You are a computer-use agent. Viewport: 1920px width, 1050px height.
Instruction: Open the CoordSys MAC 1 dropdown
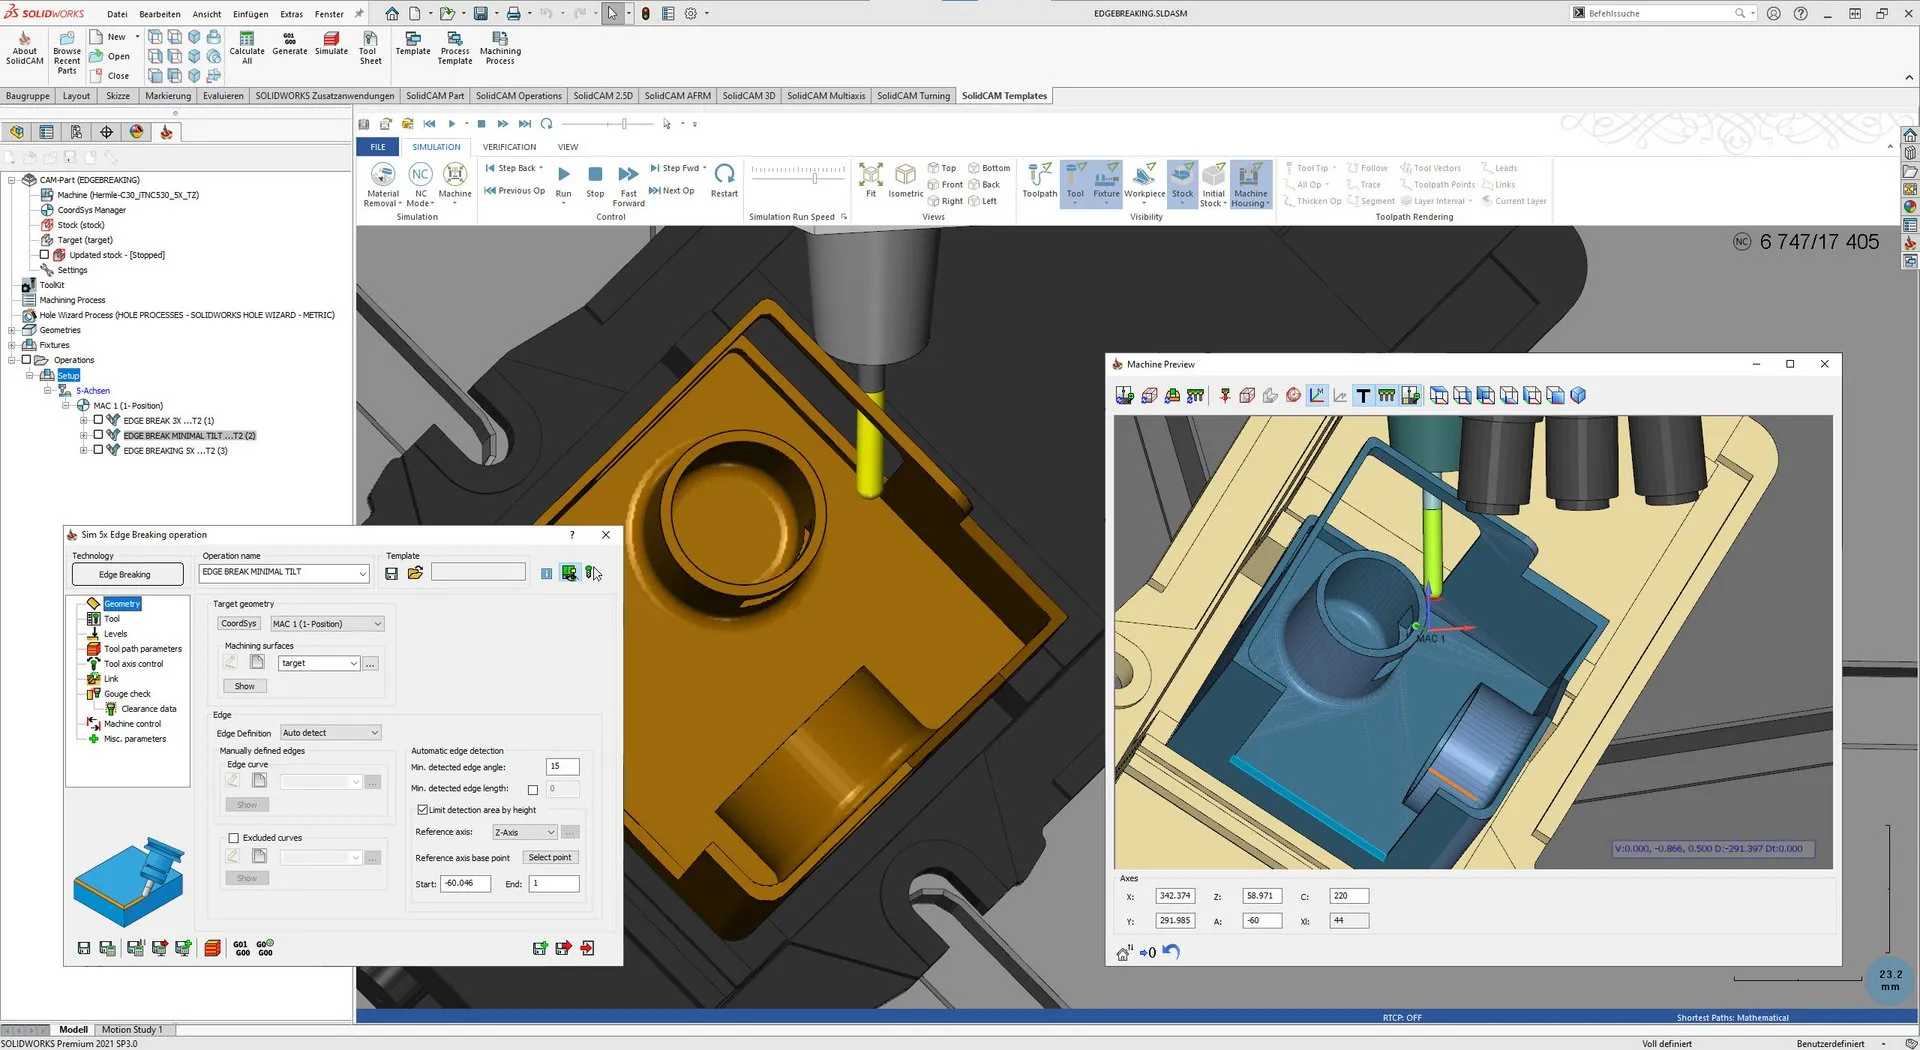pyautogui.click(x=327, y=624)
